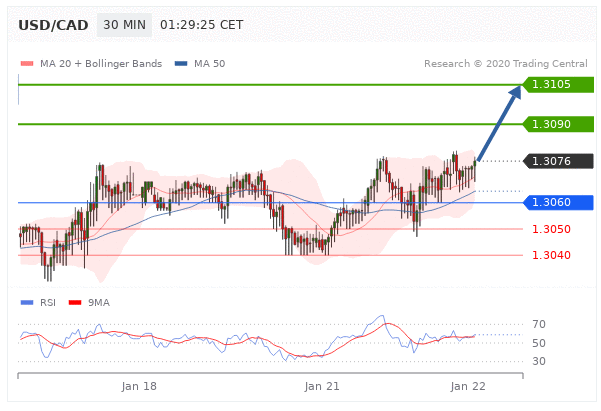Click the USD/CAD pair title
601x411 pixels.
tap(53, 25)
